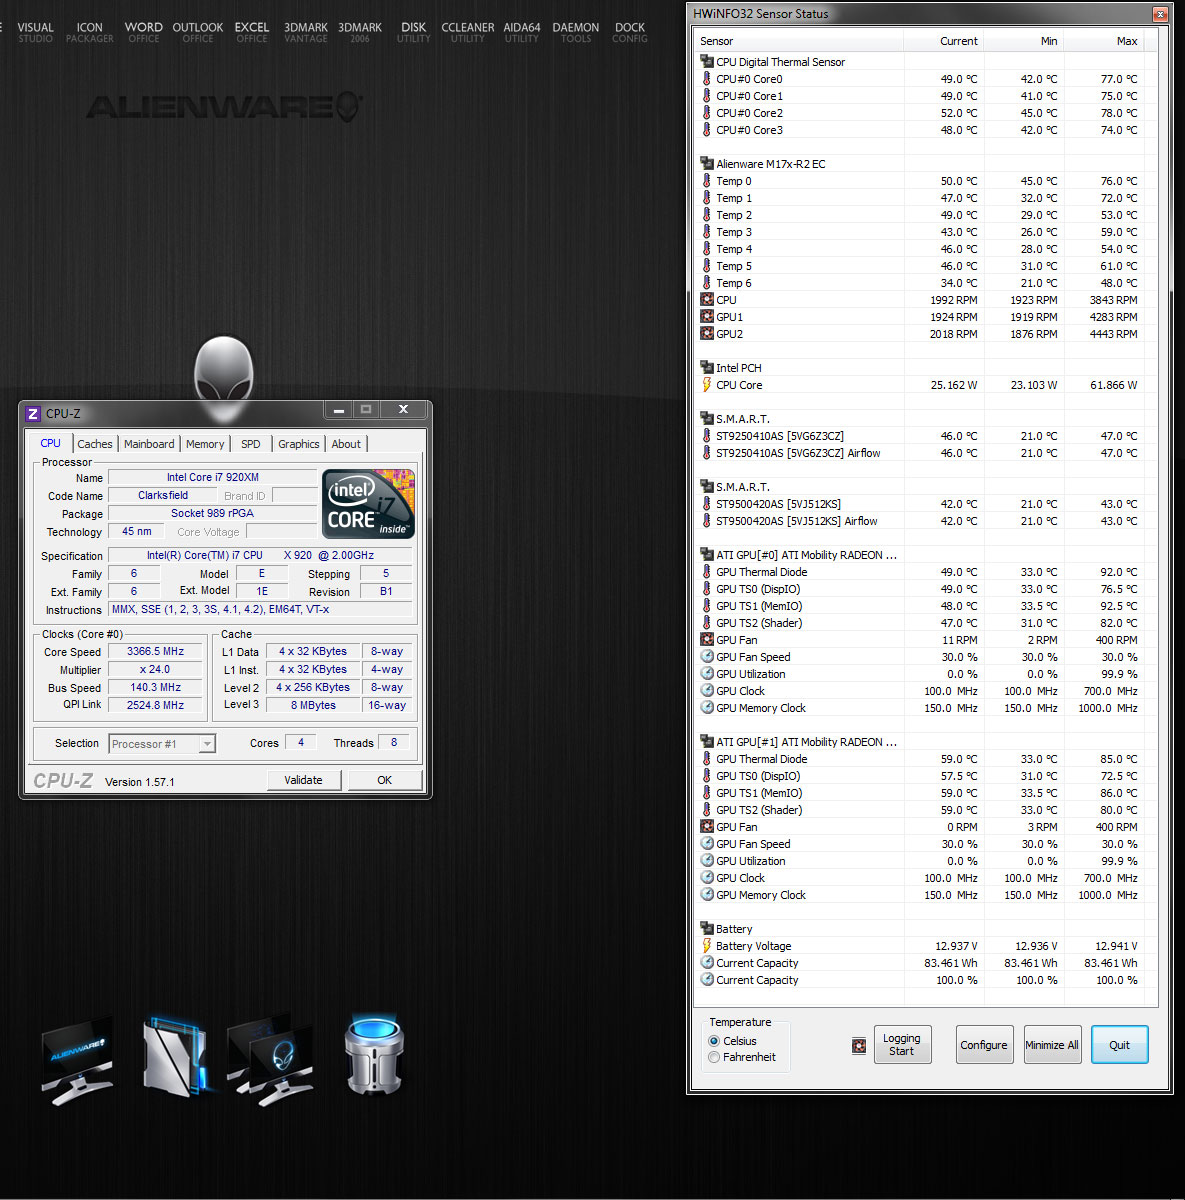Open the glowing blue recycle bin icon
Screen dimensions: 1185x1200
click(x=373, y=1055)
